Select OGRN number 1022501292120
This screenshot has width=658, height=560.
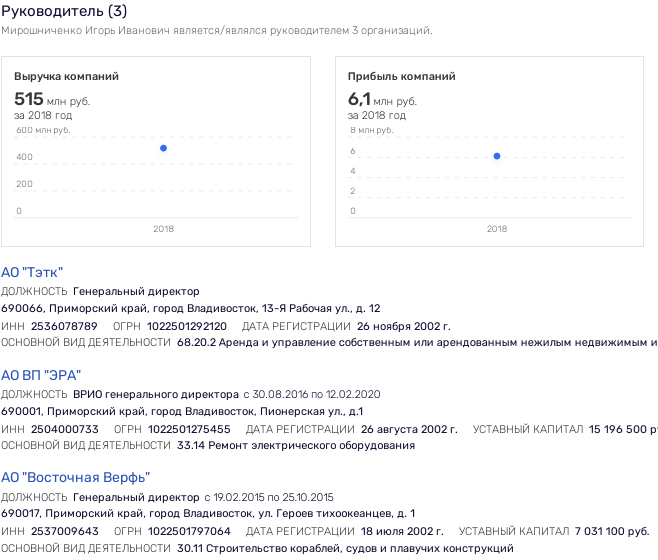click(187, 326)
